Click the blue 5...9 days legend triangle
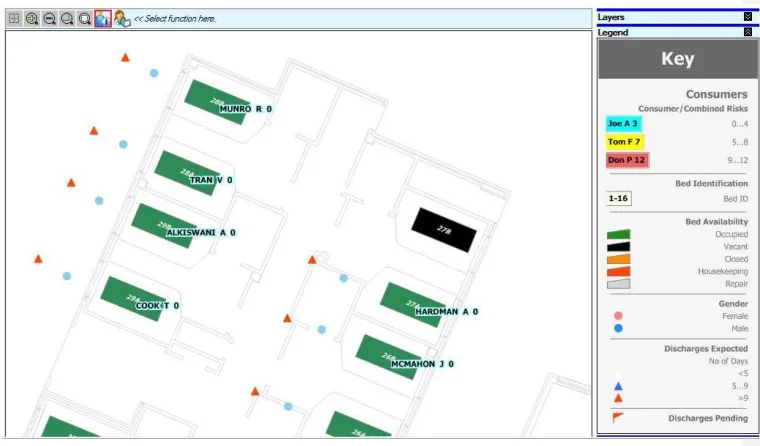760x446 pixels. click(x=618, y=386)
